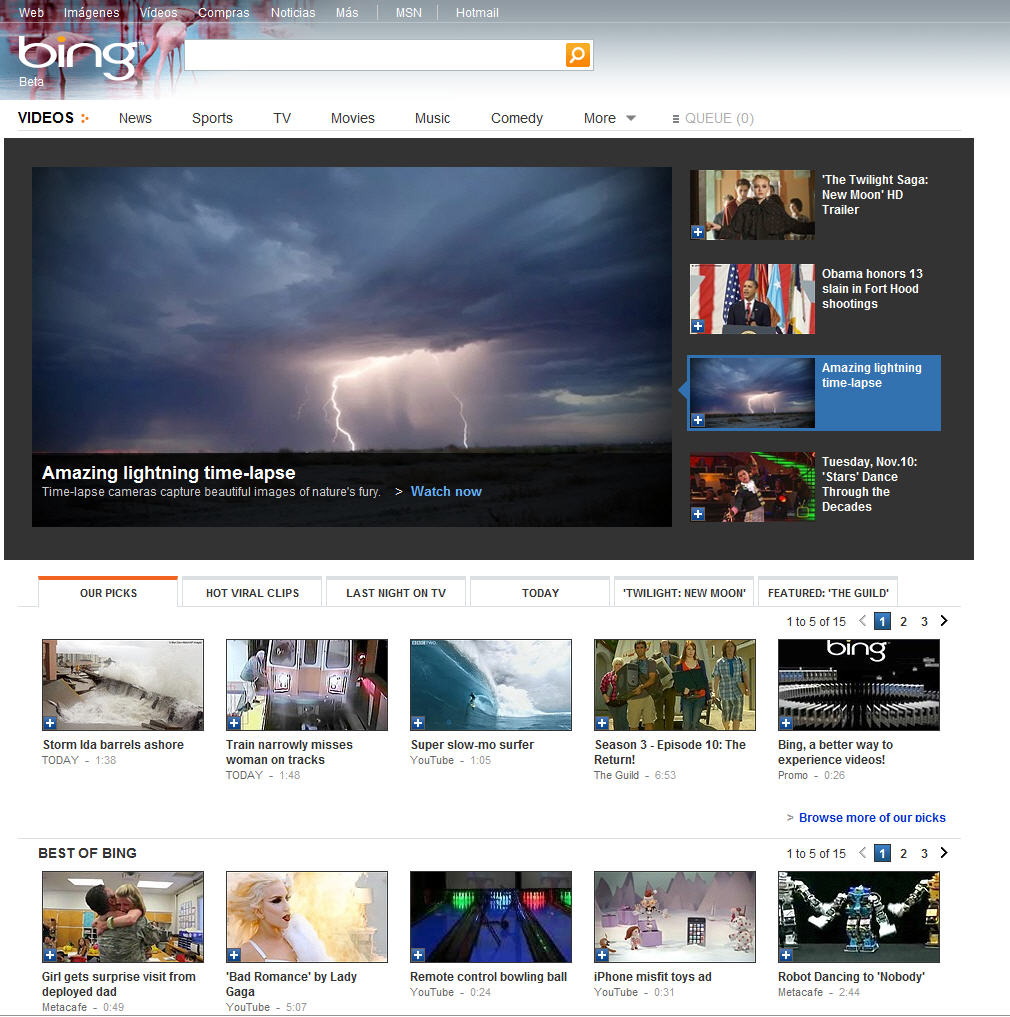Go to Web search in top bar
Screen dimensions: 1010x1017
pos(31,12)
